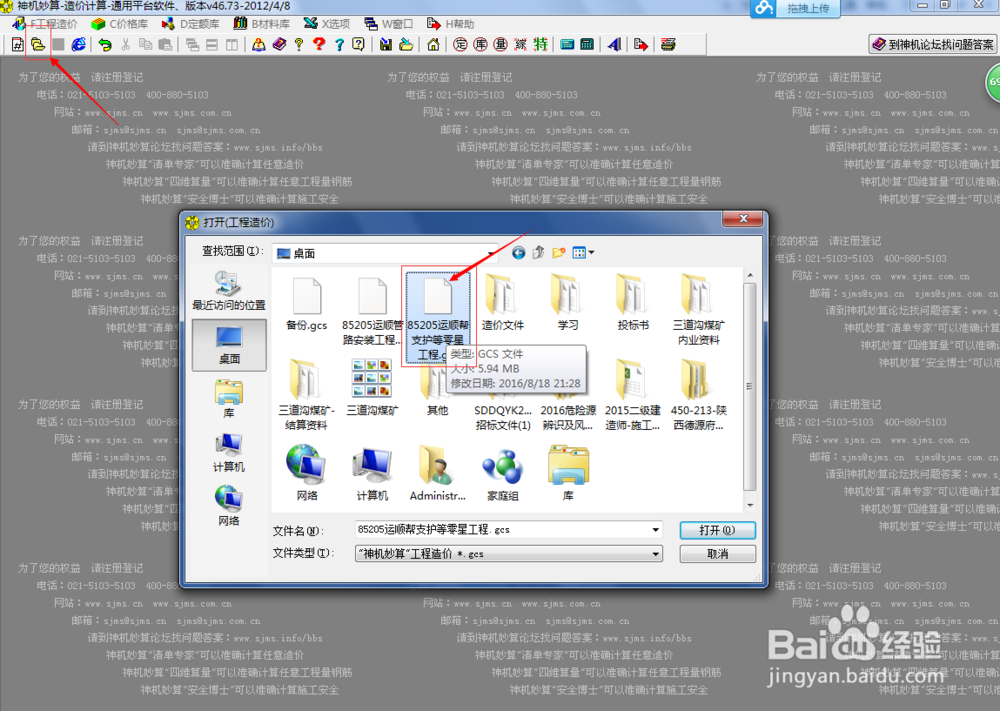Select 网络 in the places sidebar

(229, 507)
